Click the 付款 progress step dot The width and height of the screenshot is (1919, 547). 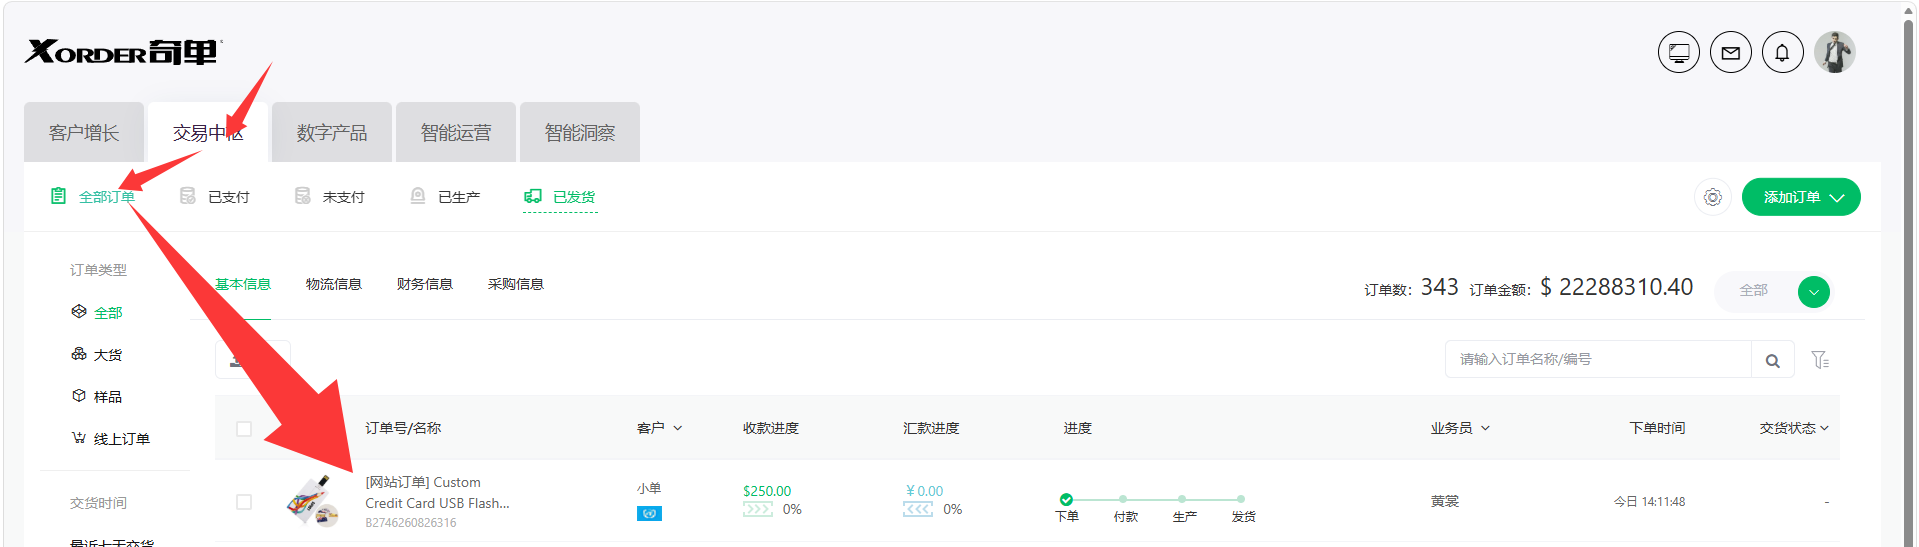(x=1123, y=499)
